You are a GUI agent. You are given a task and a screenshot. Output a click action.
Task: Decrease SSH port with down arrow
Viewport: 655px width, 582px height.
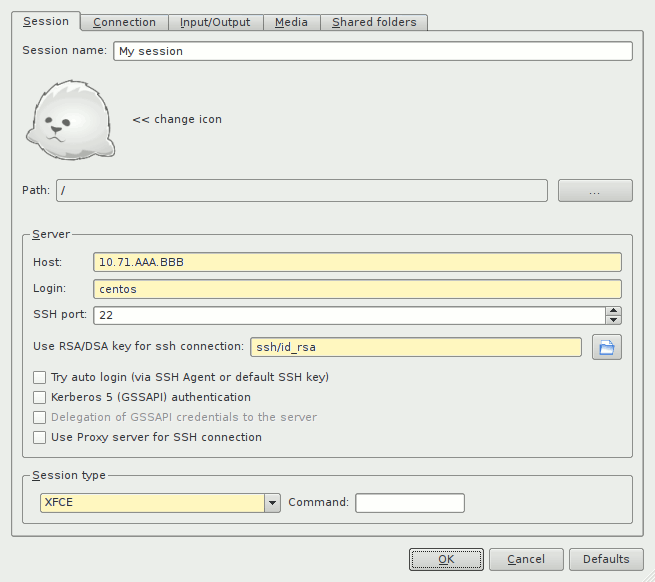coord(613,320)
